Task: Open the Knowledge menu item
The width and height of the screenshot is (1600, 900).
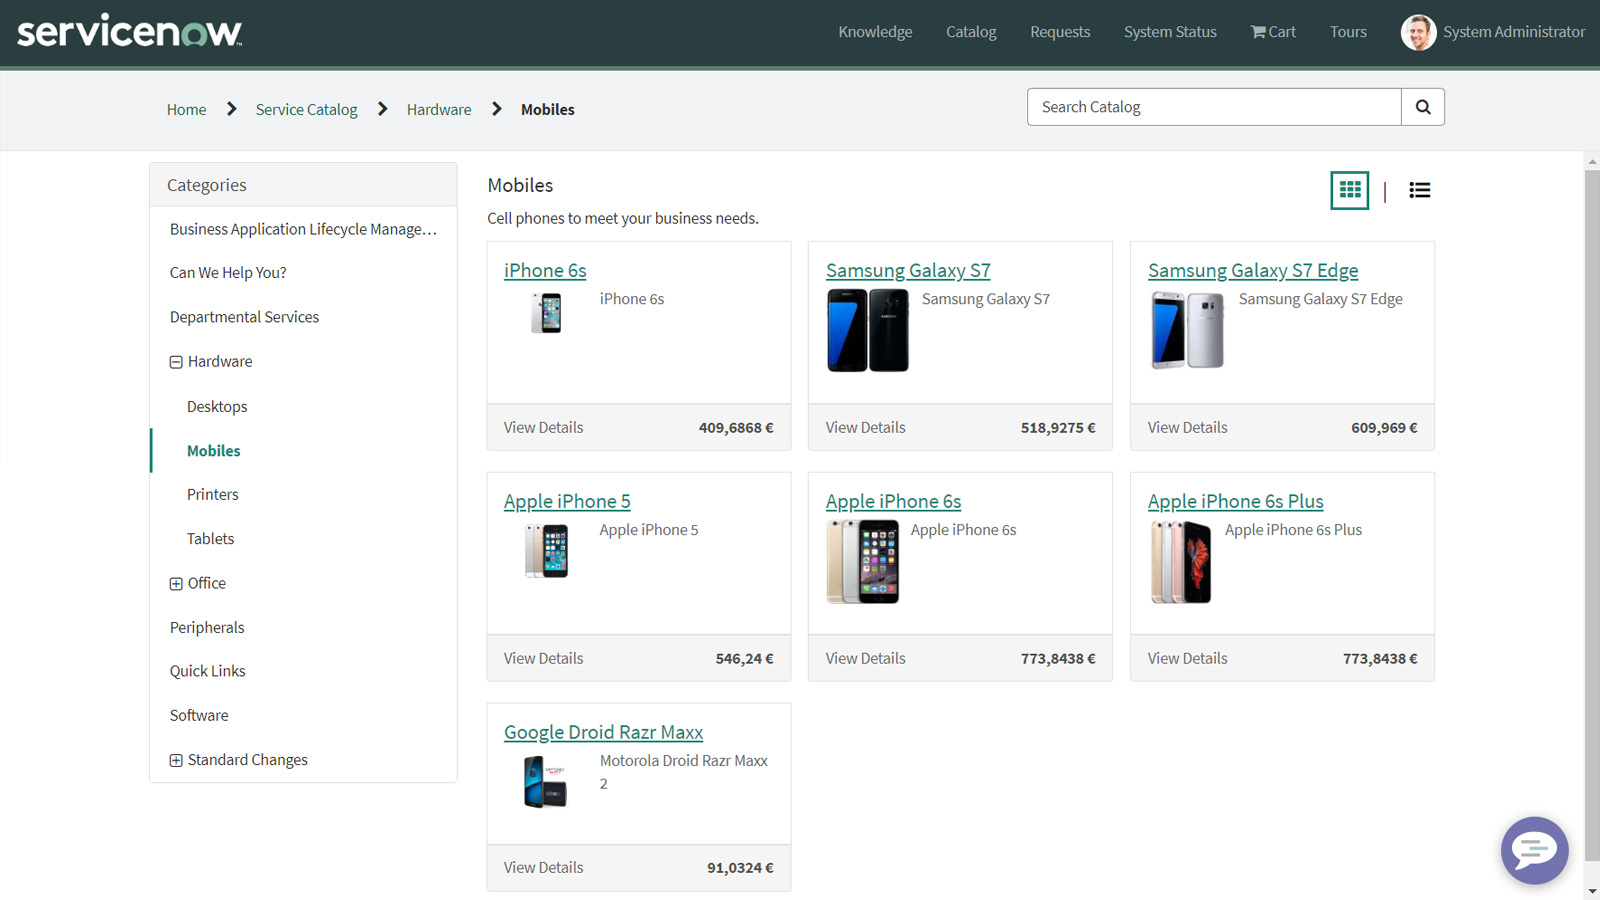Action: click(x=875, y=32)
